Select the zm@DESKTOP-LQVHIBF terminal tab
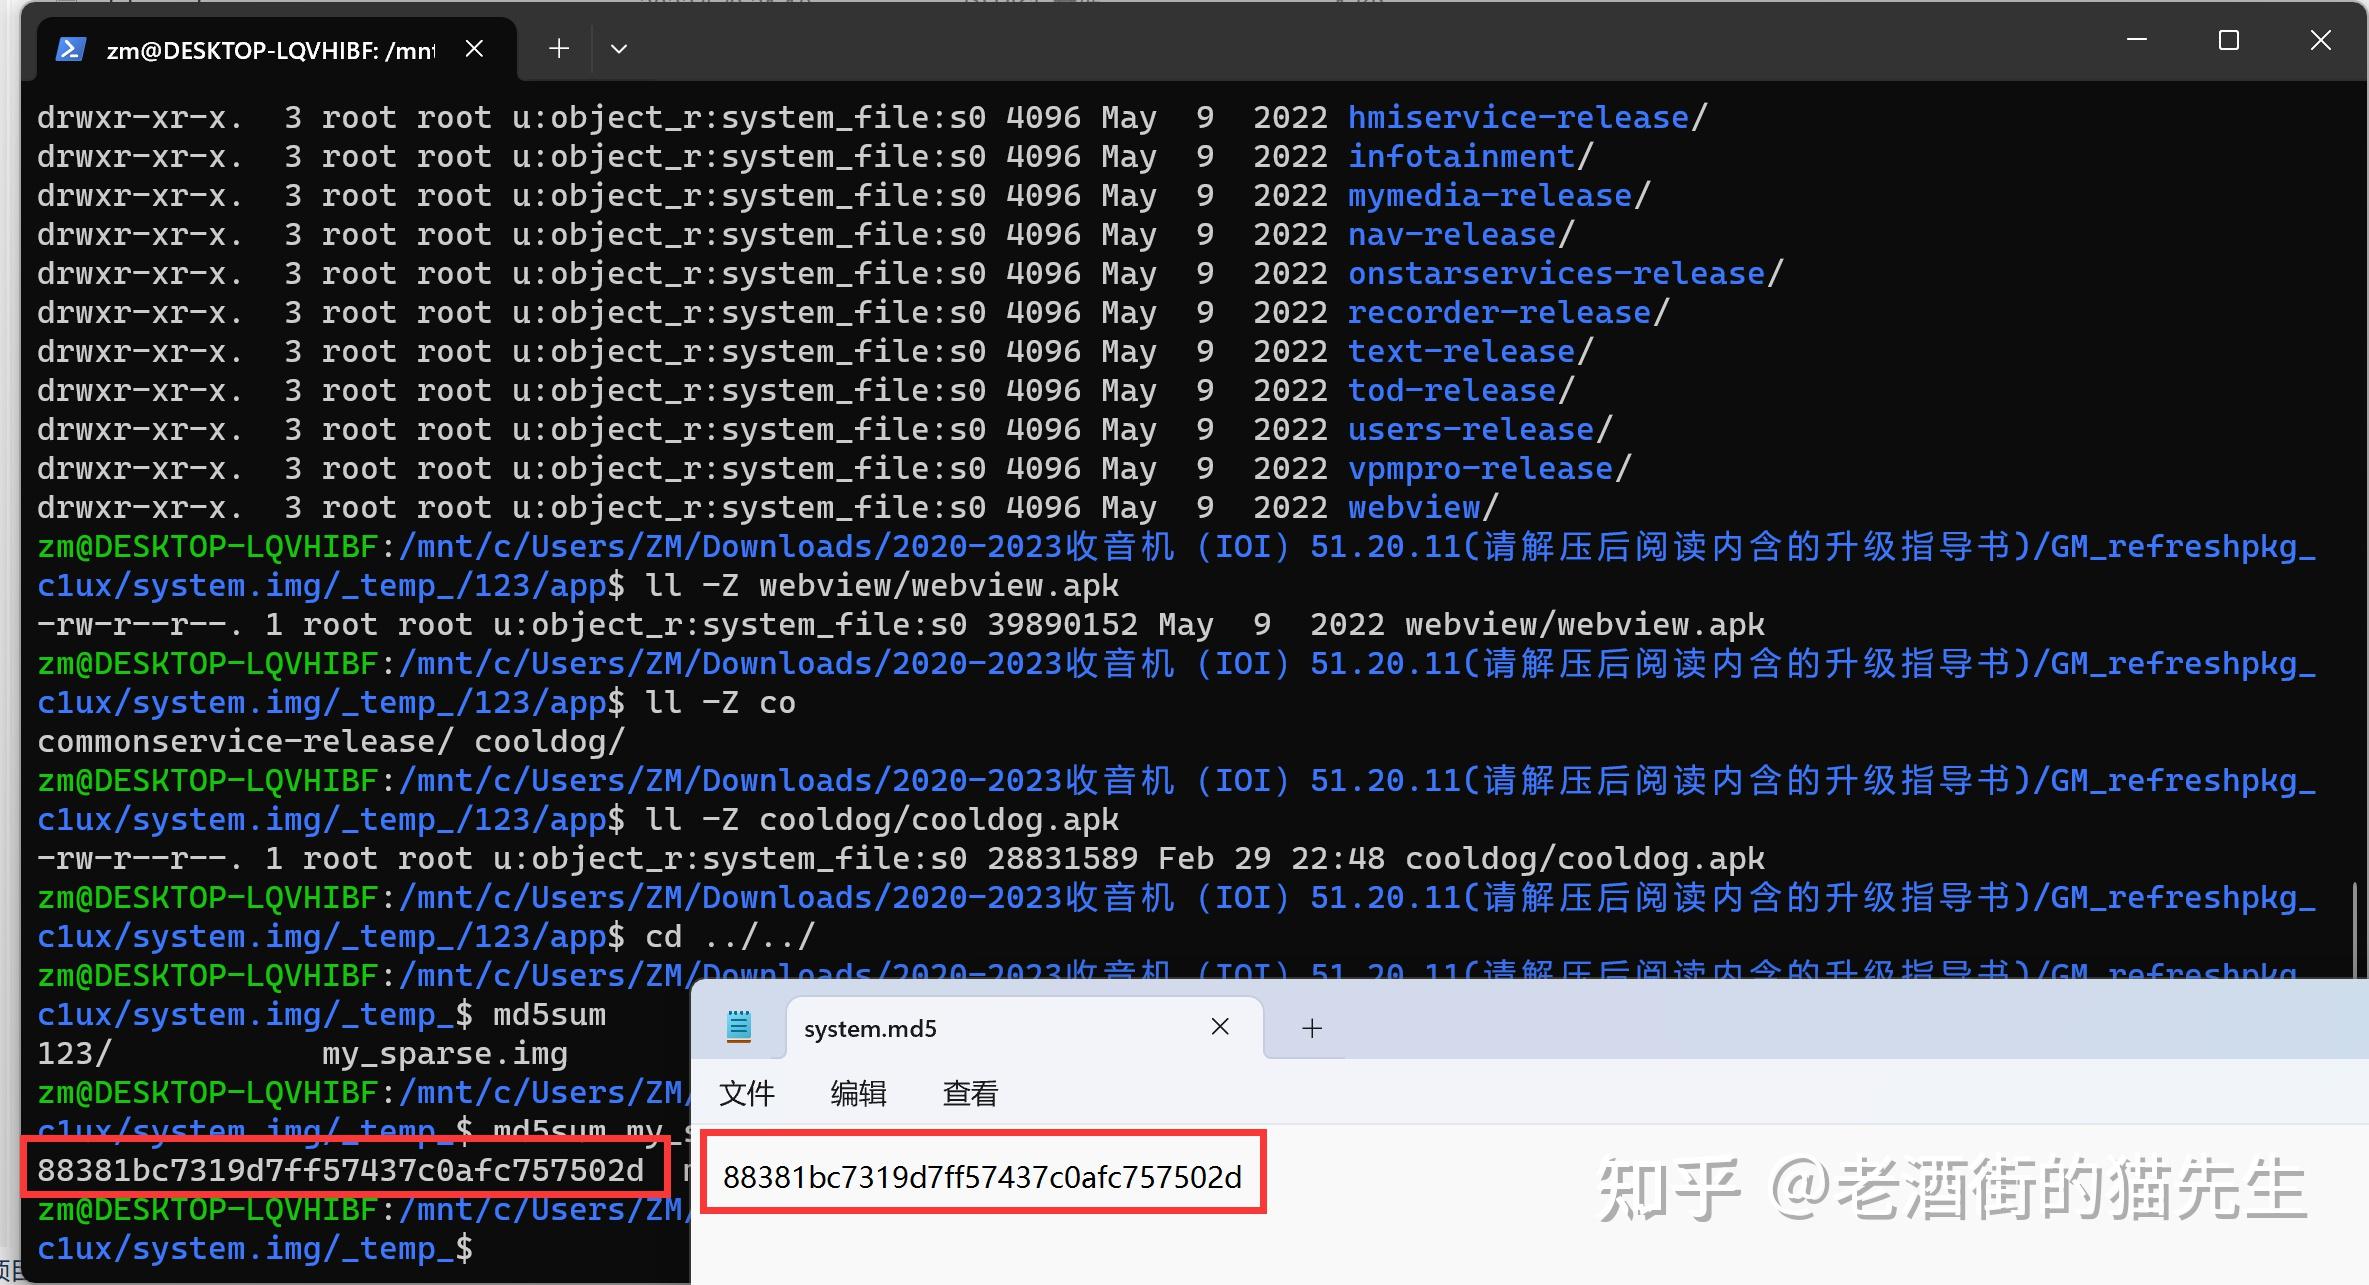This screenshot has height=1285, width=2369. click(270, 50)
